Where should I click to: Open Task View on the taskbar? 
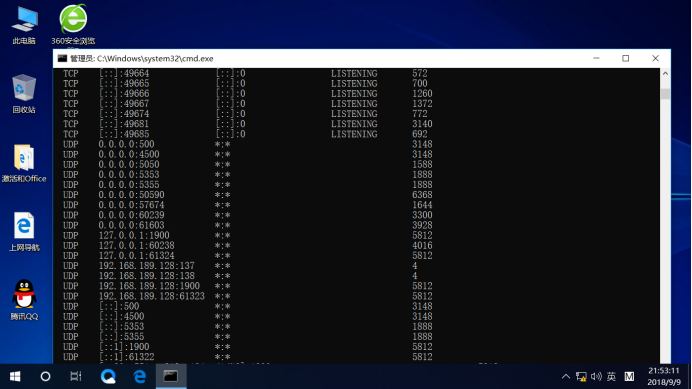[x=76, y=376]
